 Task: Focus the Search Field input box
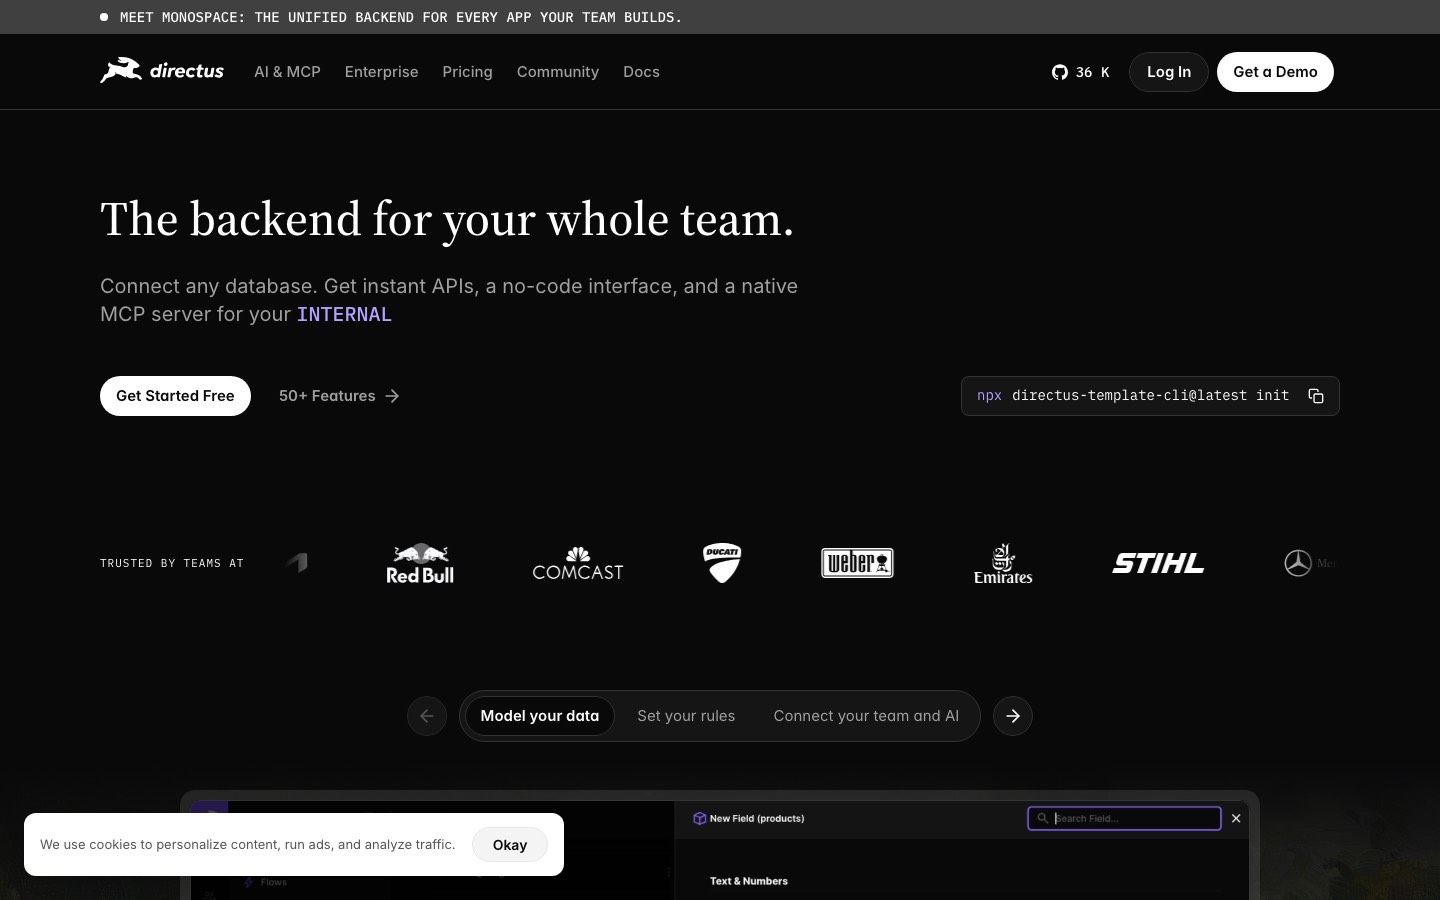pyautogui.click(x=1124, y=818)
